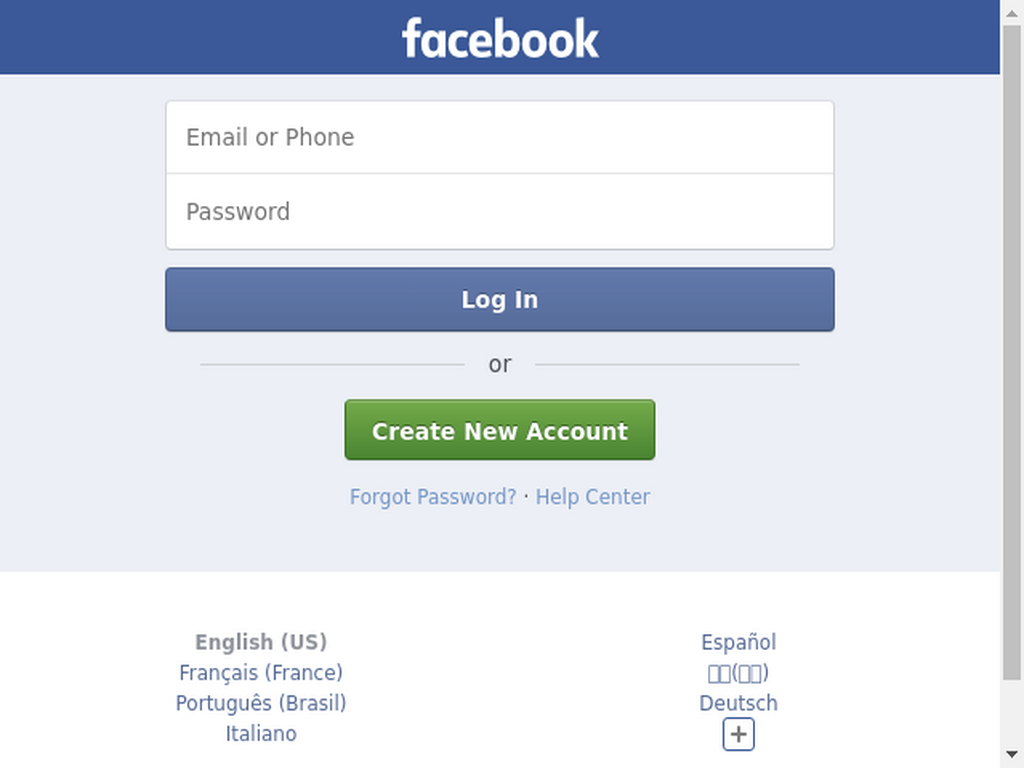The height and width of the screenshot is (768, 1024).
Task: Select English (US) language
Action: pos(261,642)
